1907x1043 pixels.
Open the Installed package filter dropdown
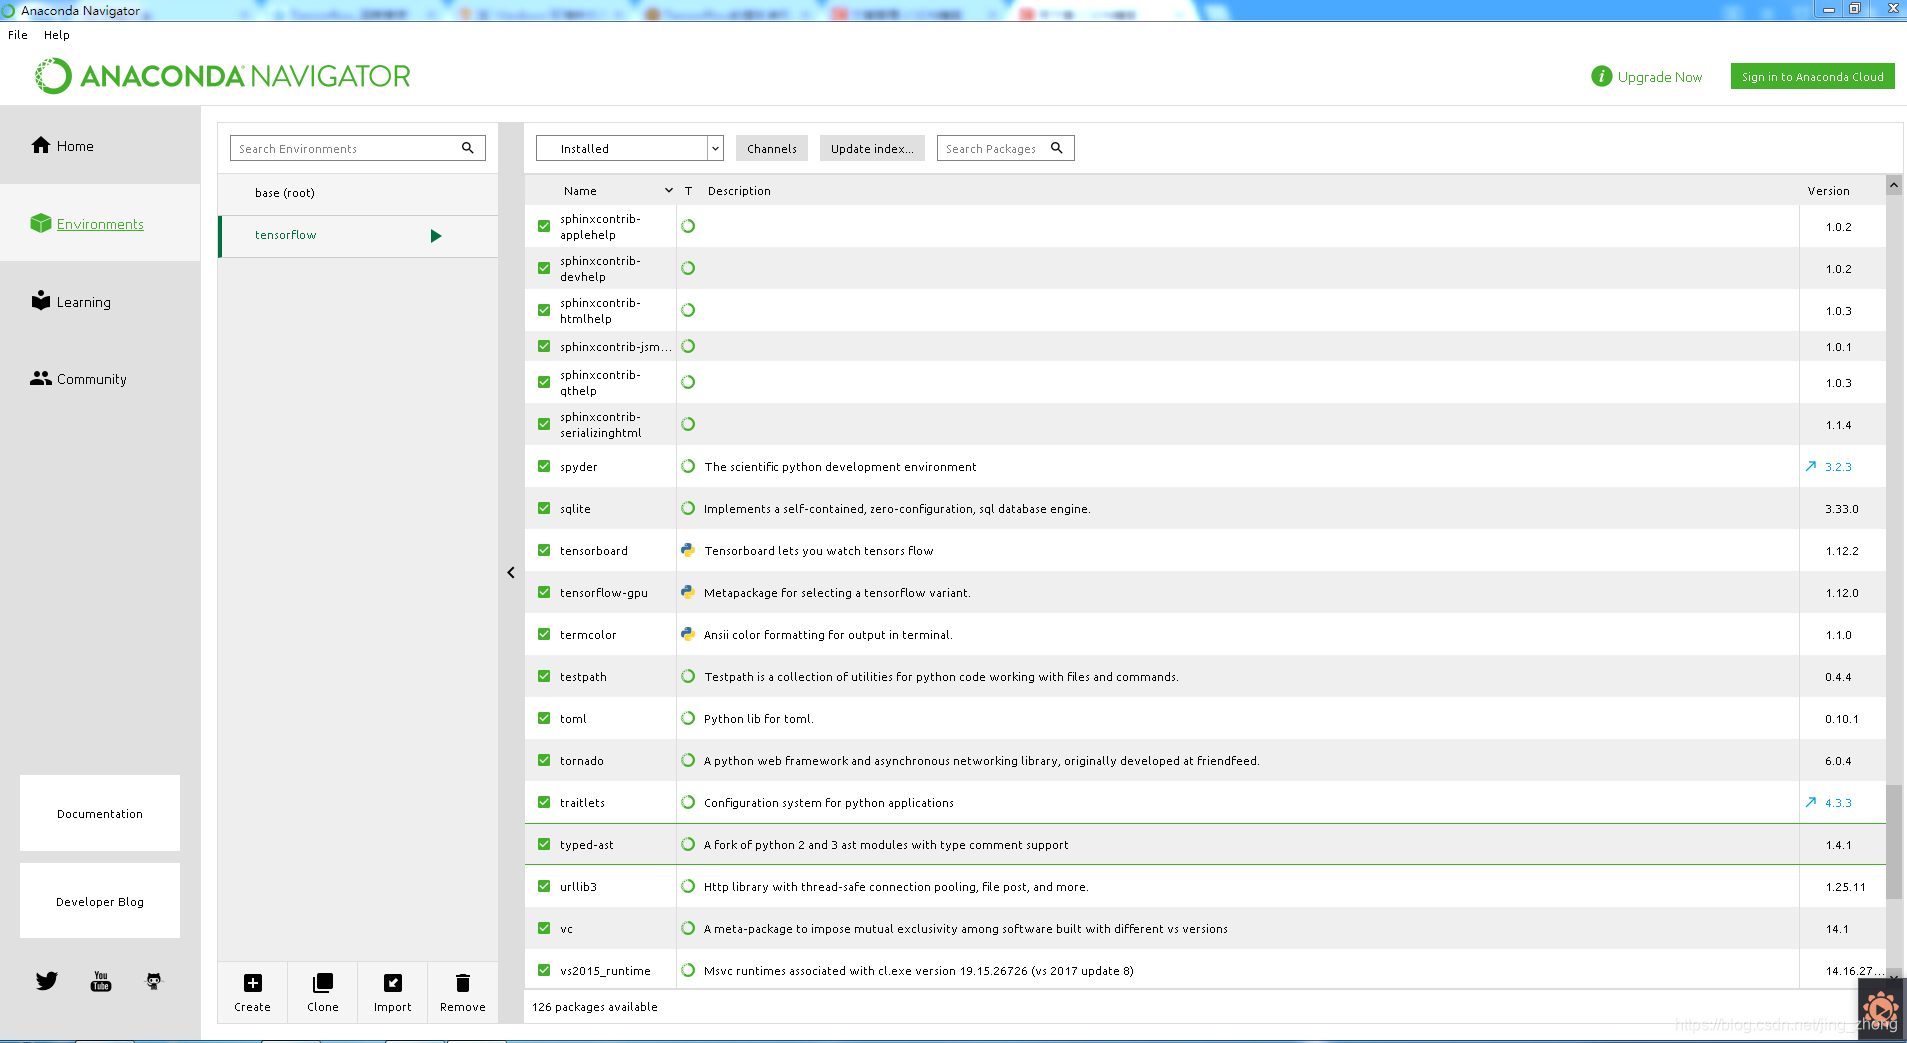click(629, 148)
